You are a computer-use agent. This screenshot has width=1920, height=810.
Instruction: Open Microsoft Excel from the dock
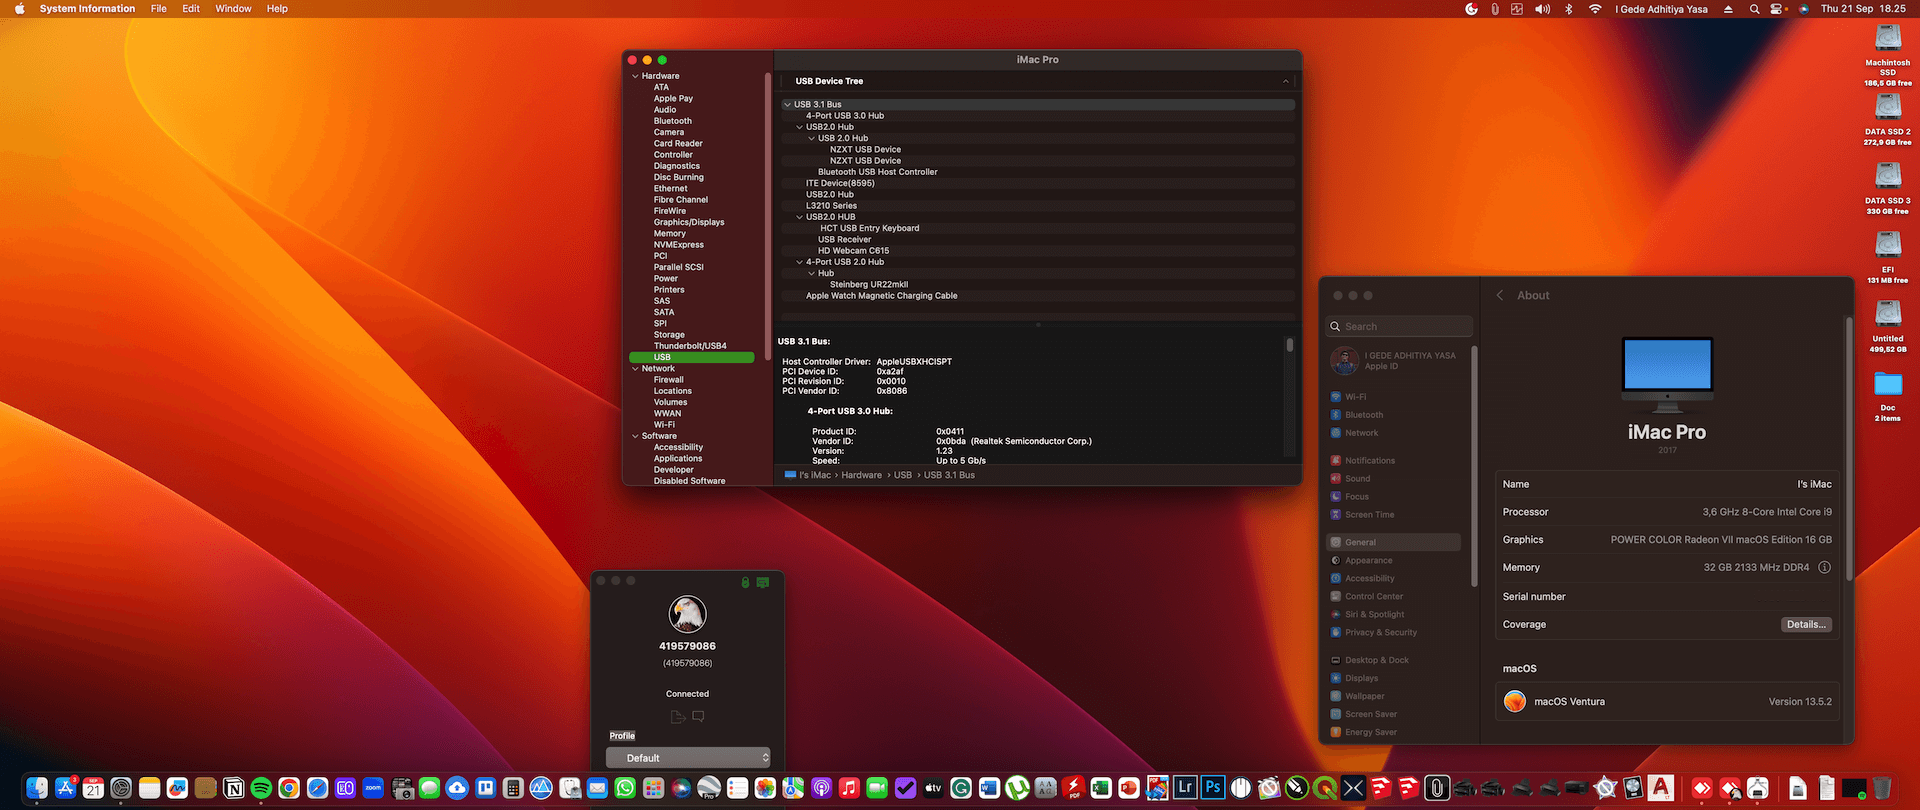pyautogui.click(x=1101, y=788)
